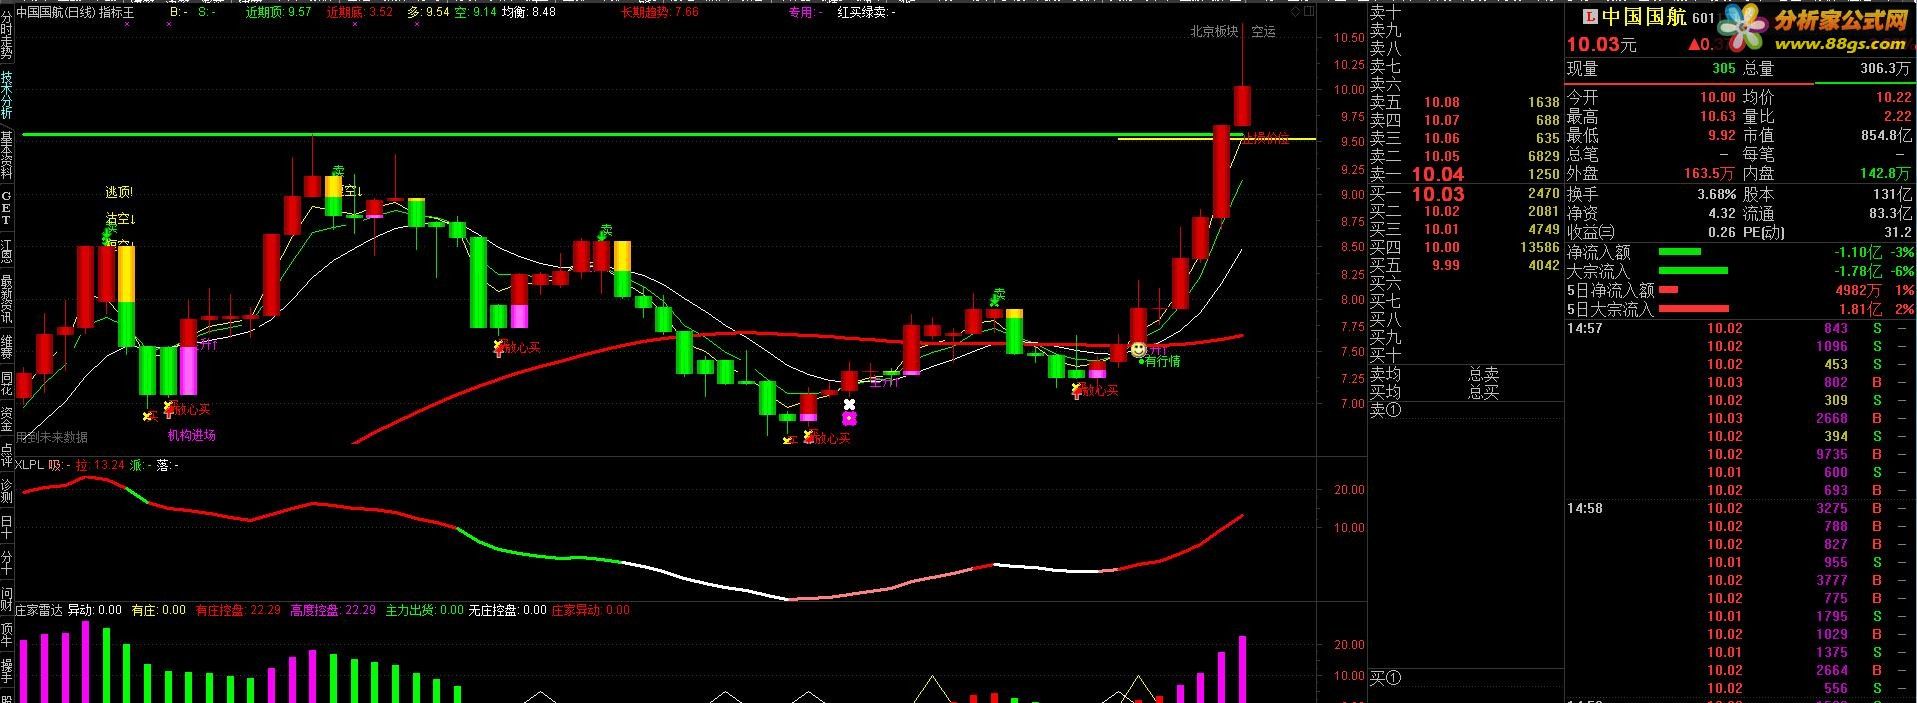The width and height of the screenshot is (1917, 703).
Task: Open the 点评 sidebar tab
Action: pos(7,455)
